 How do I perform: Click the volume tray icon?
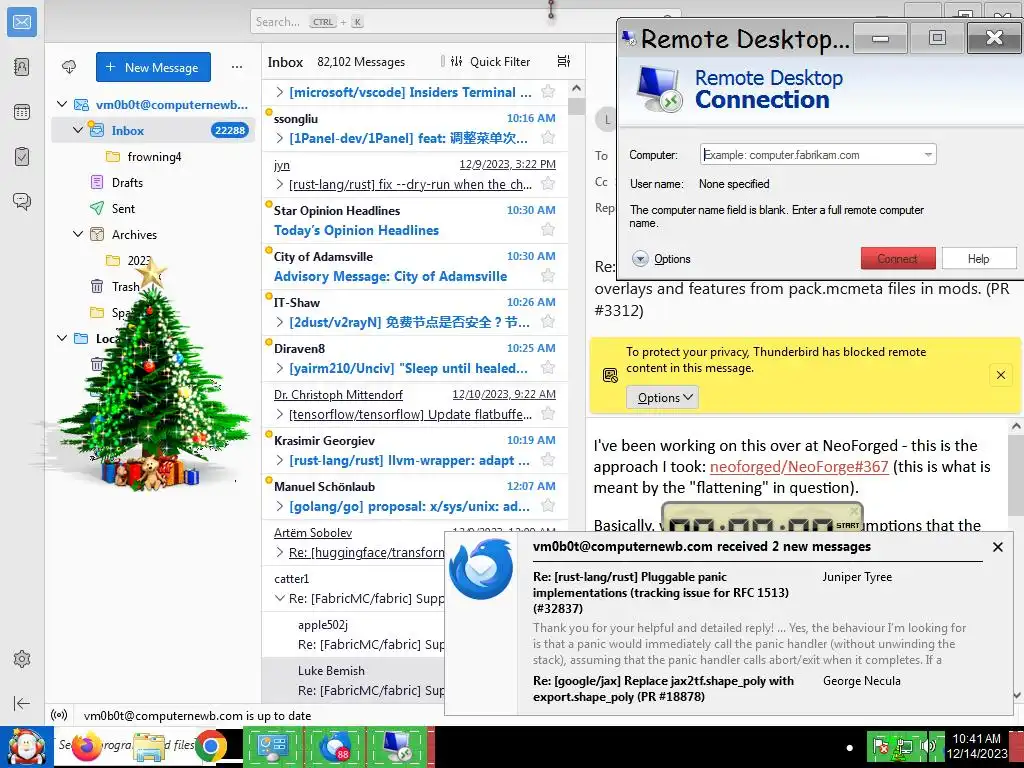[x=928, y=746]
